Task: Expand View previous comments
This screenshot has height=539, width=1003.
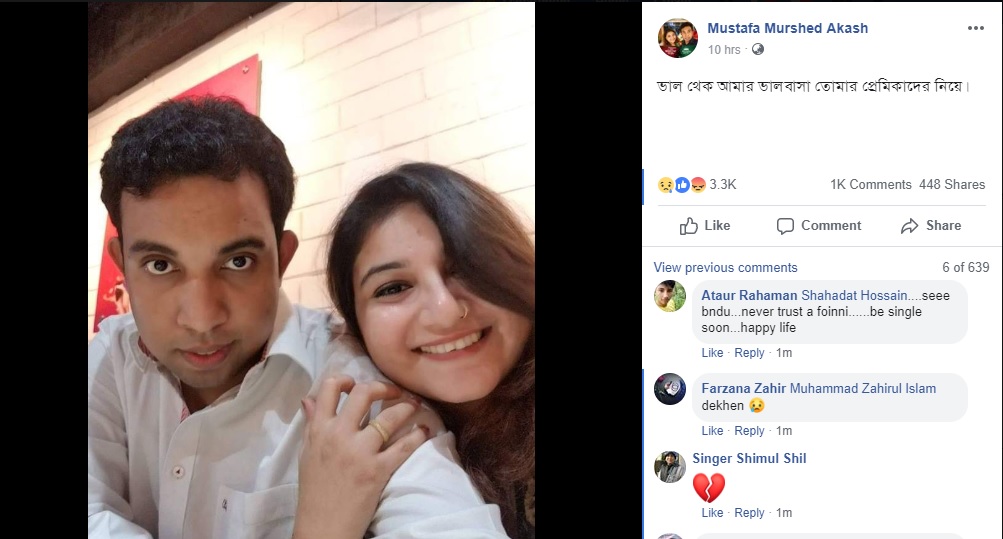Action: (x=725, y=268)
